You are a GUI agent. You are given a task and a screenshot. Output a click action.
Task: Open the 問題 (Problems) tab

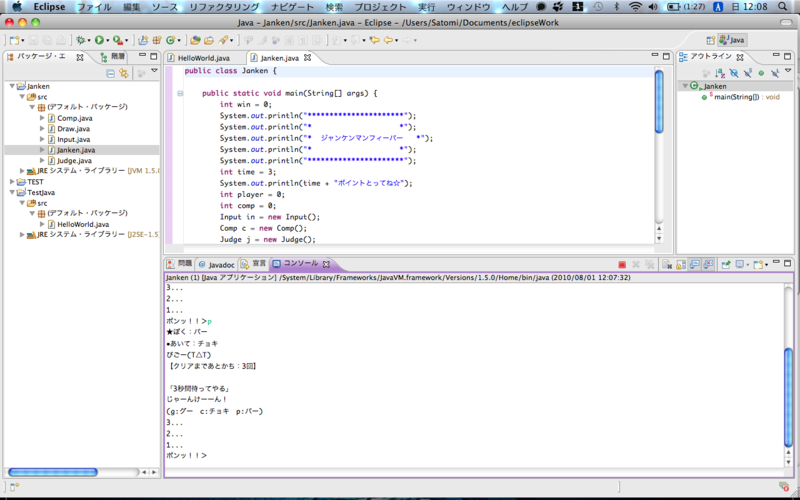click(x=180, y=264)
